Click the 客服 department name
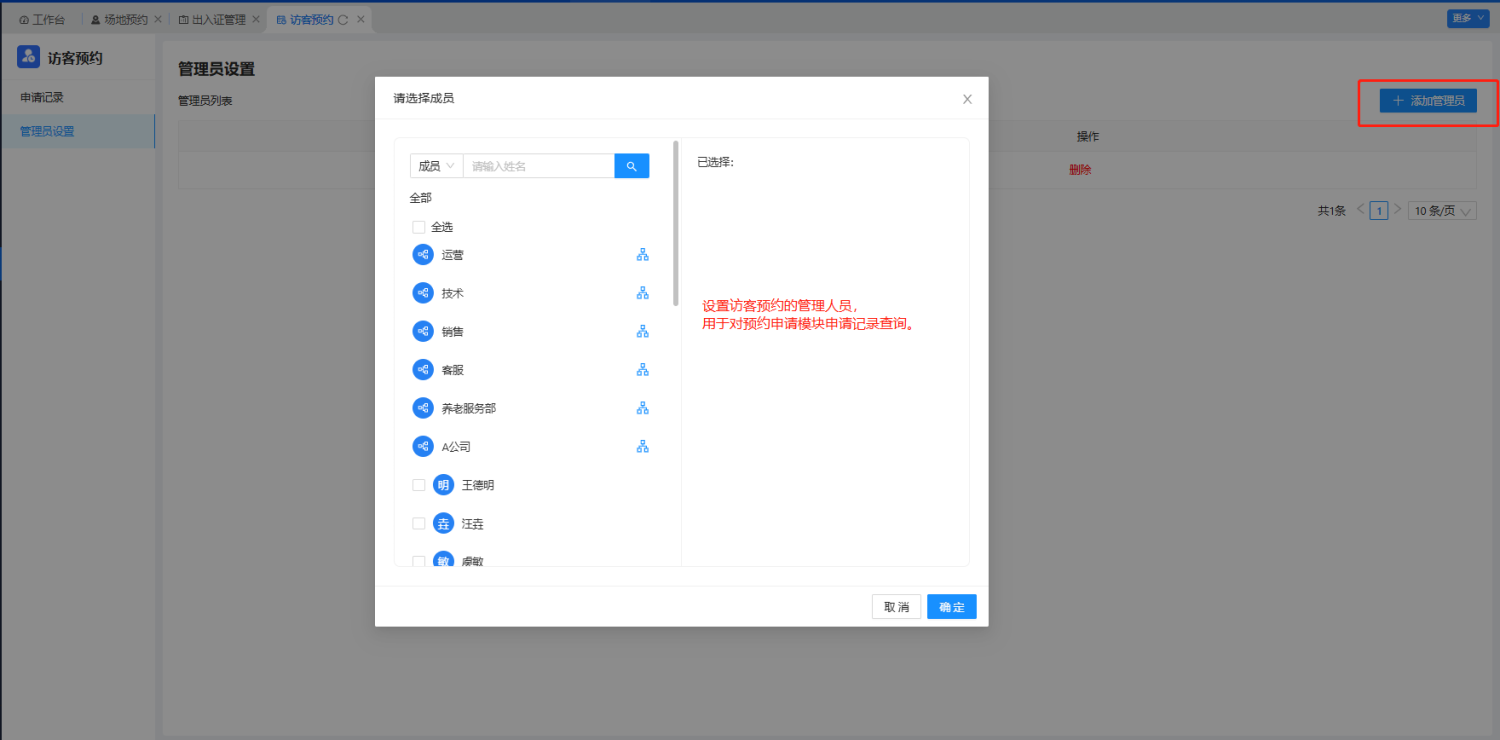Screen dimensions: 1500x740 [453, 370]
